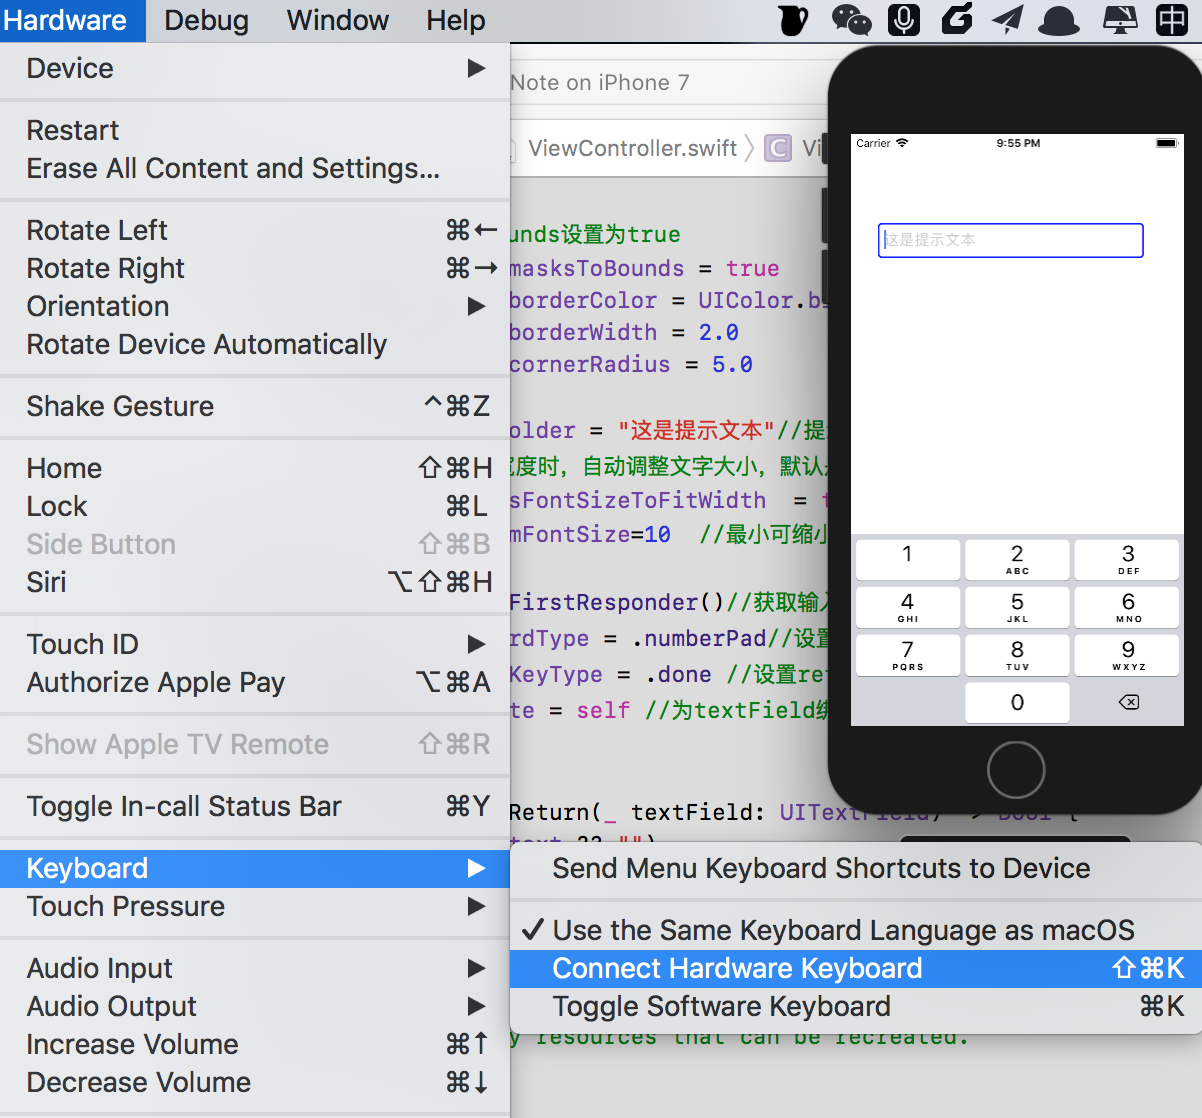Viewport: 1202px width, 1118px height.
Task: Choose Increase Volume
Action: 255,1044
